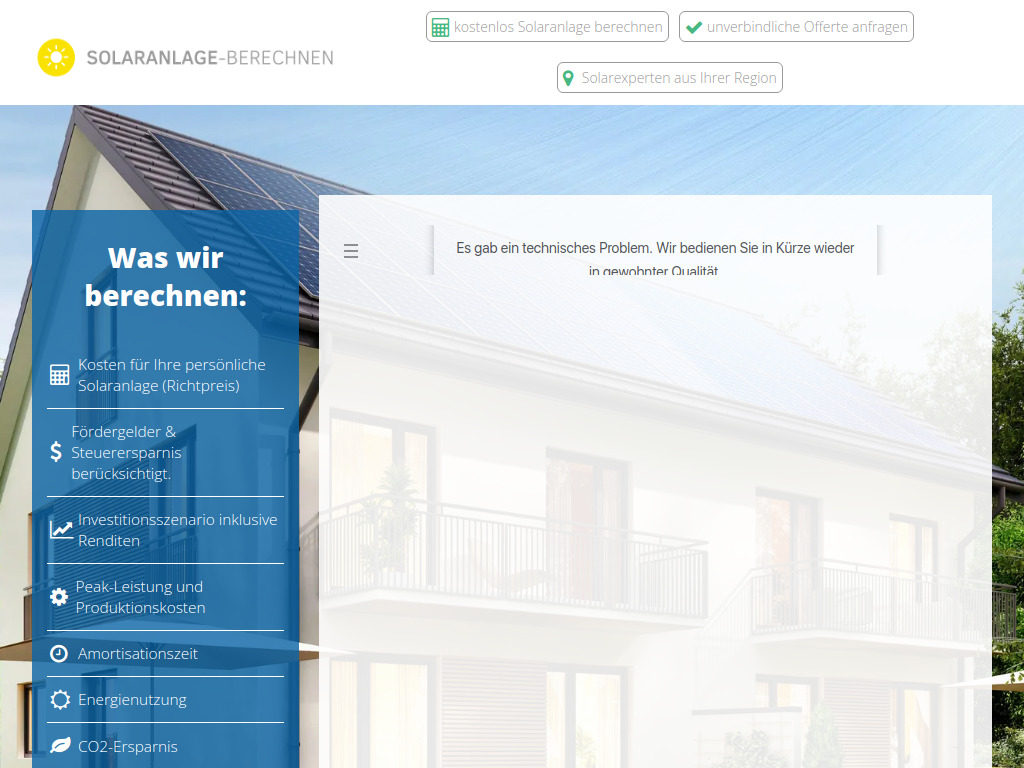This screenshot has height=768, width=1024.
Task: Click the SOLARANLAGE-BERECHNEN wordmark
Action: (210, 57)
